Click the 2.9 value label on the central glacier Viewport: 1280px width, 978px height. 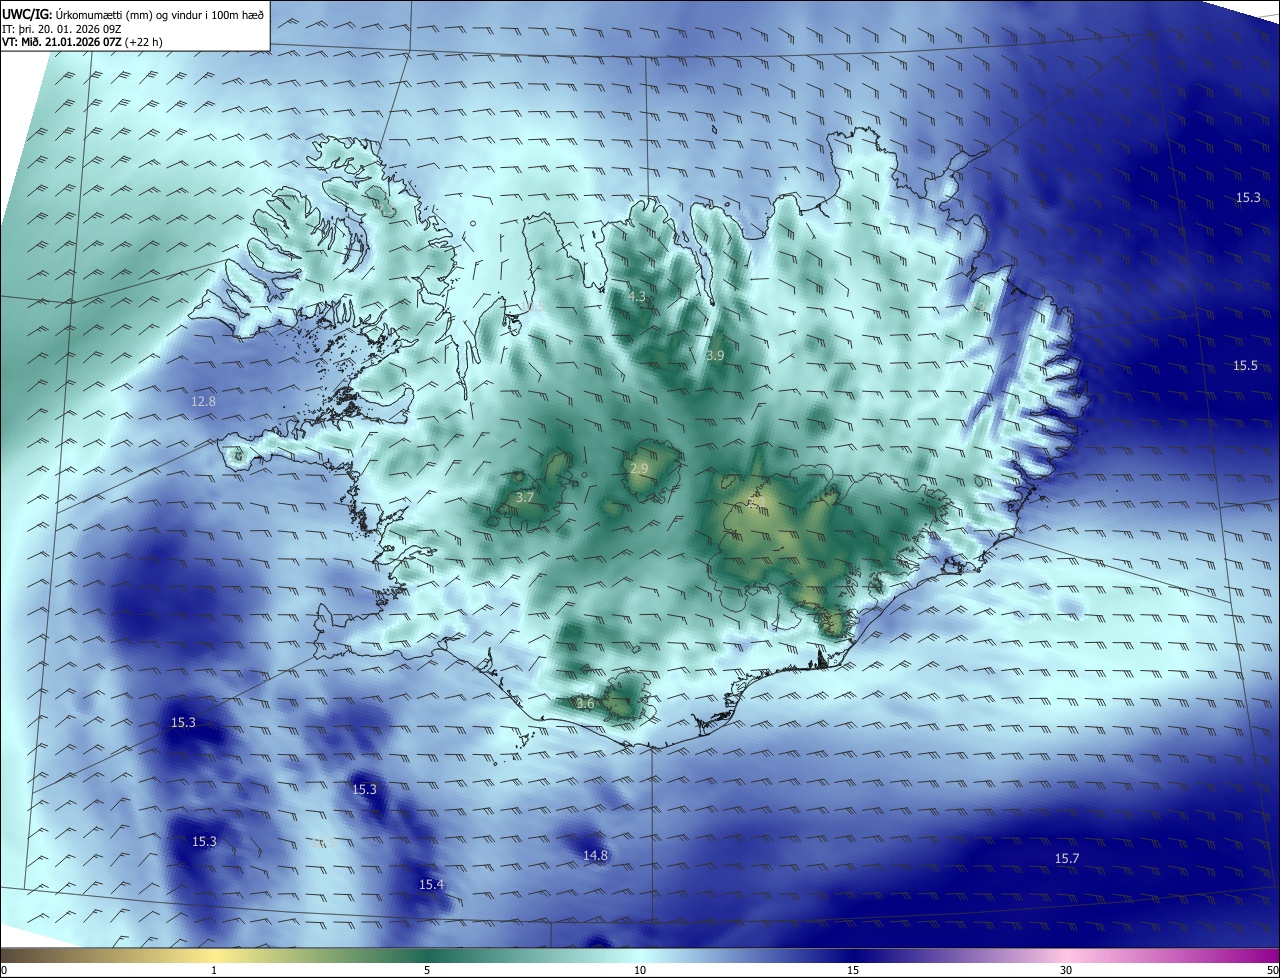pyautogui.click(x=639, y=469)
